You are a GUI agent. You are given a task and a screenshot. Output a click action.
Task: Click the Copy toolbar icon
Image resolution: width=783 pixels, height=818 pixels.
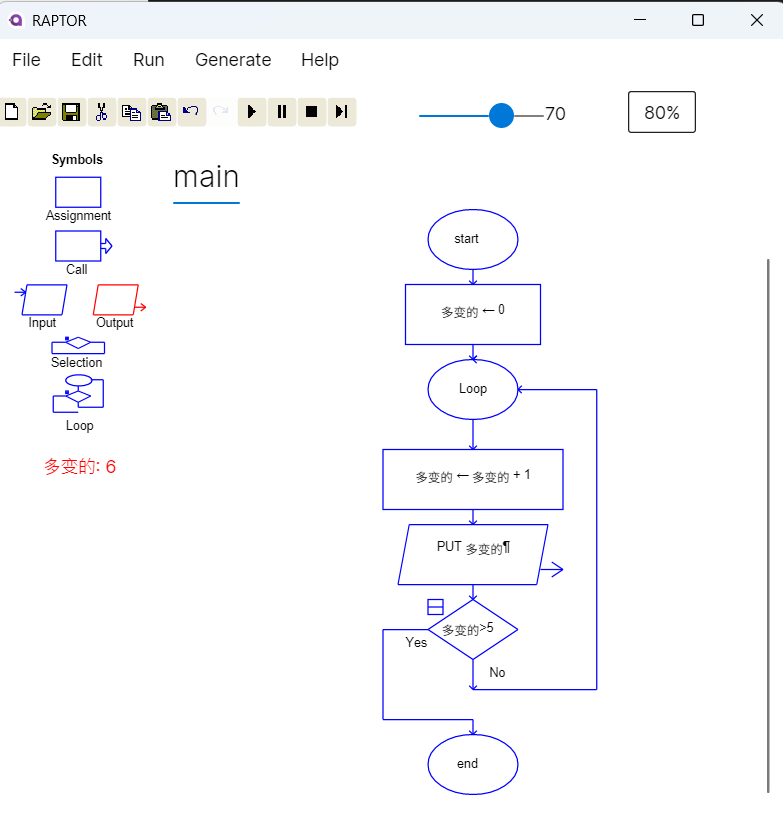[131, 112]
